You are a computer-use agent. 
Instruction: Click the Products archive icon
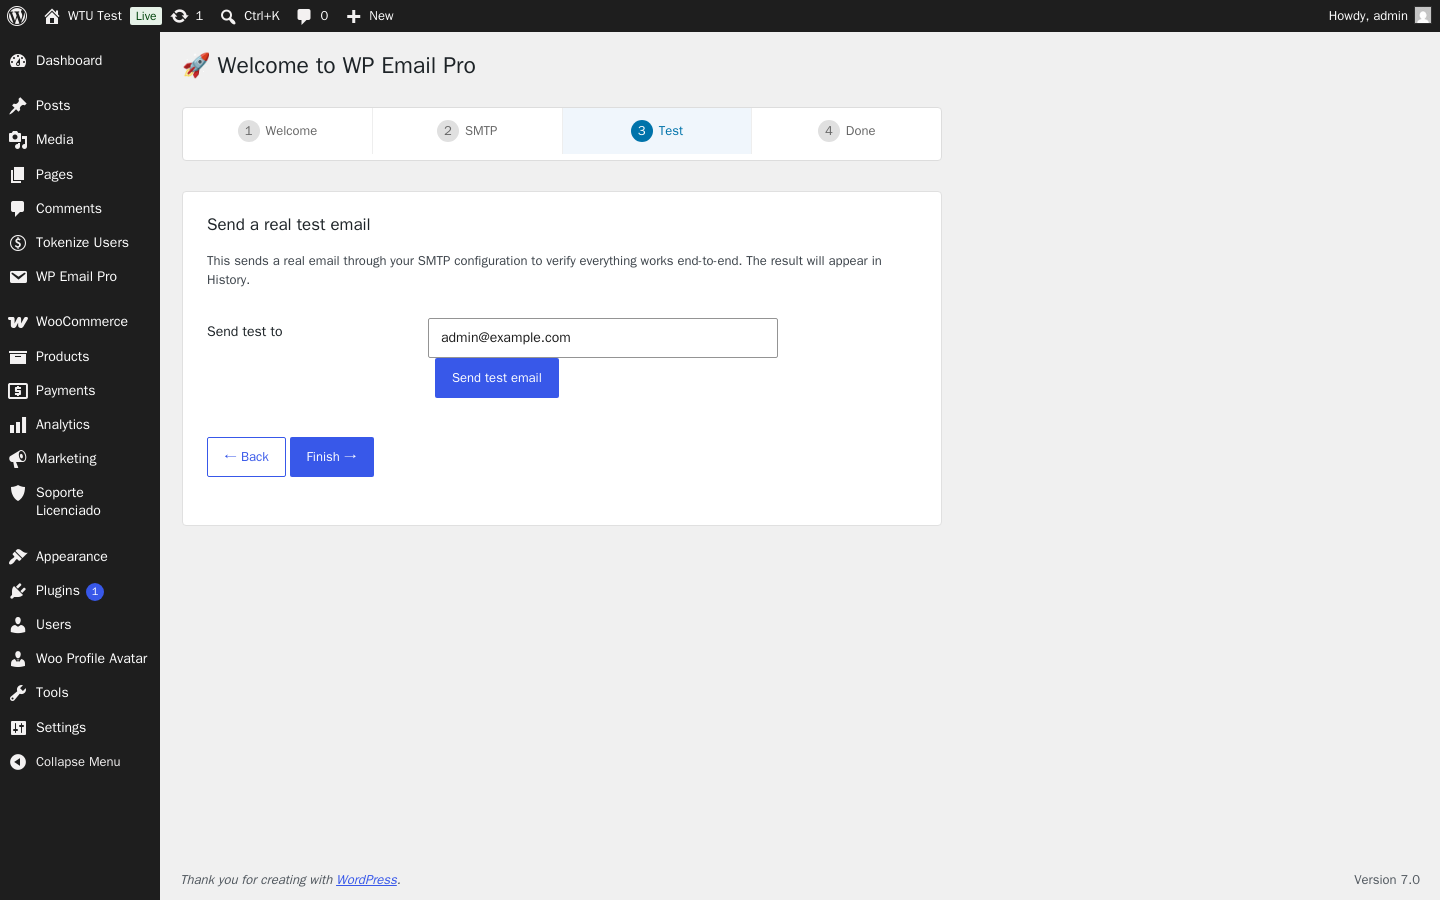click(x=18, y=357)
